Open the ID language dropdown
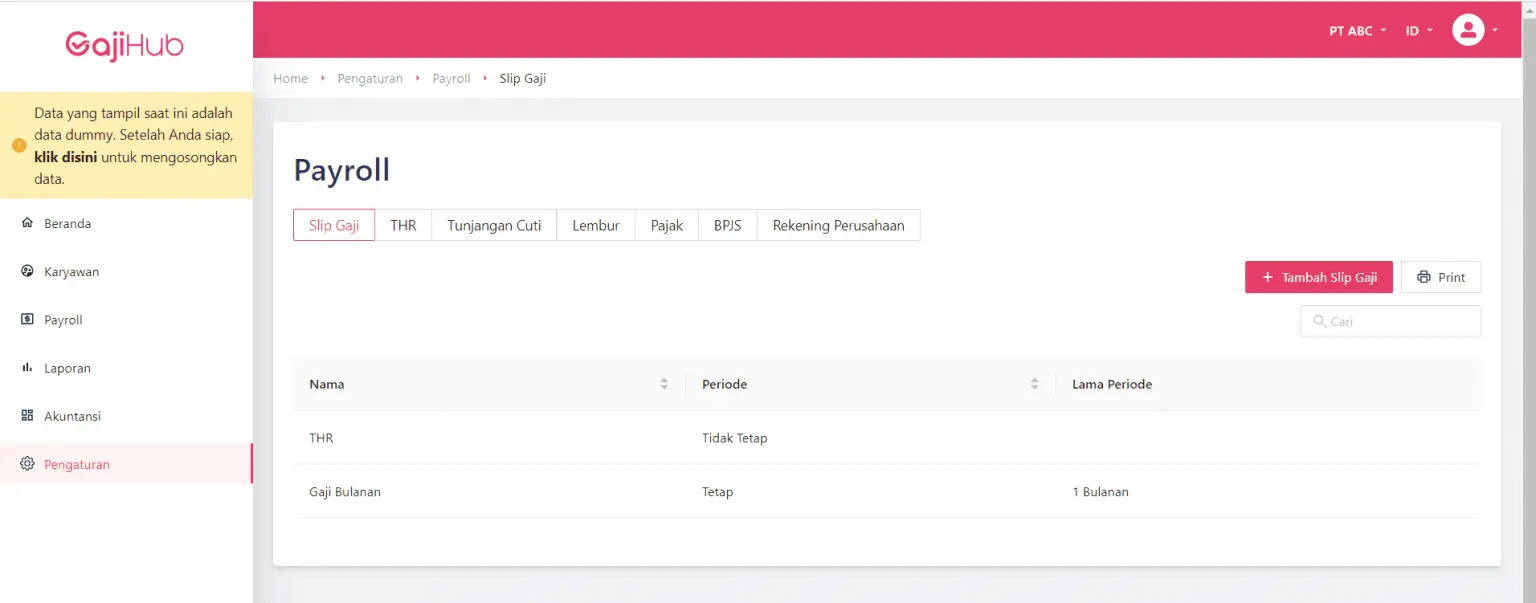 1418,31
